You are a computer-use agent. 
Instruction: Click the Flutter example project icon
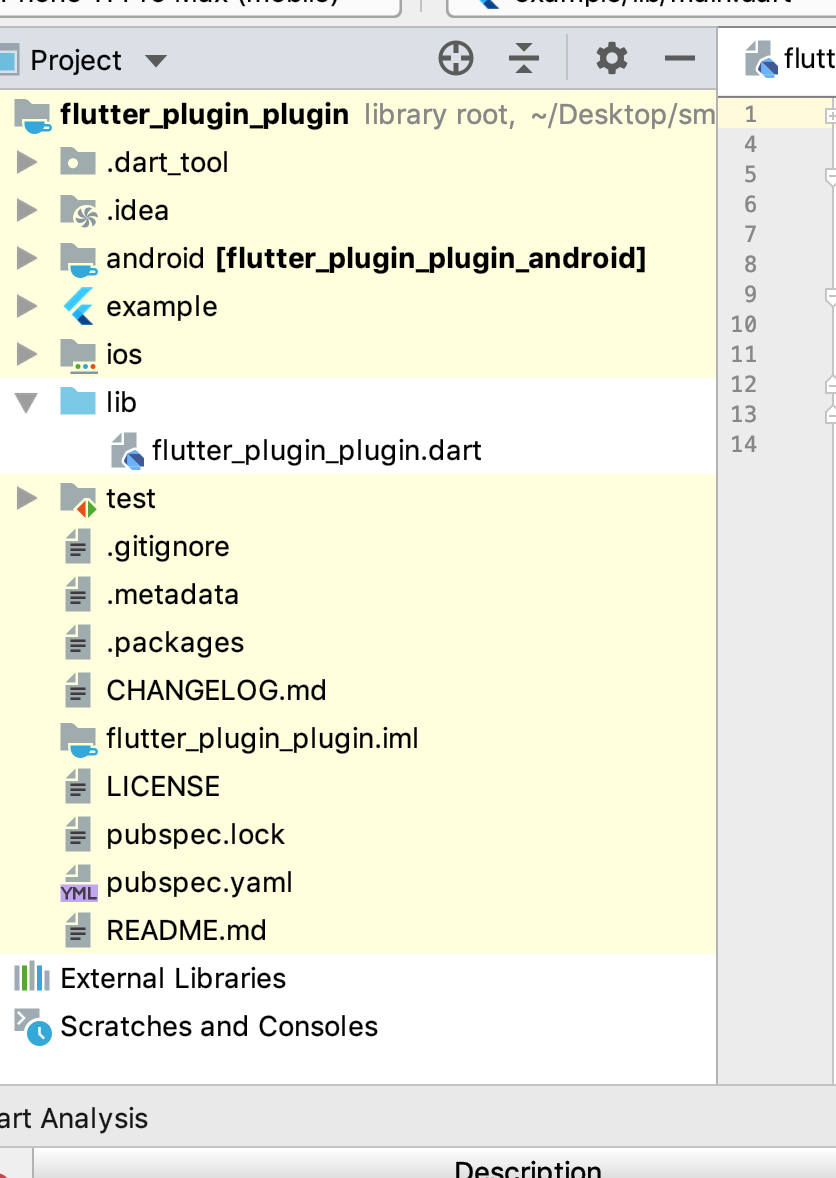pyautogui.click(x=78, y=307)
